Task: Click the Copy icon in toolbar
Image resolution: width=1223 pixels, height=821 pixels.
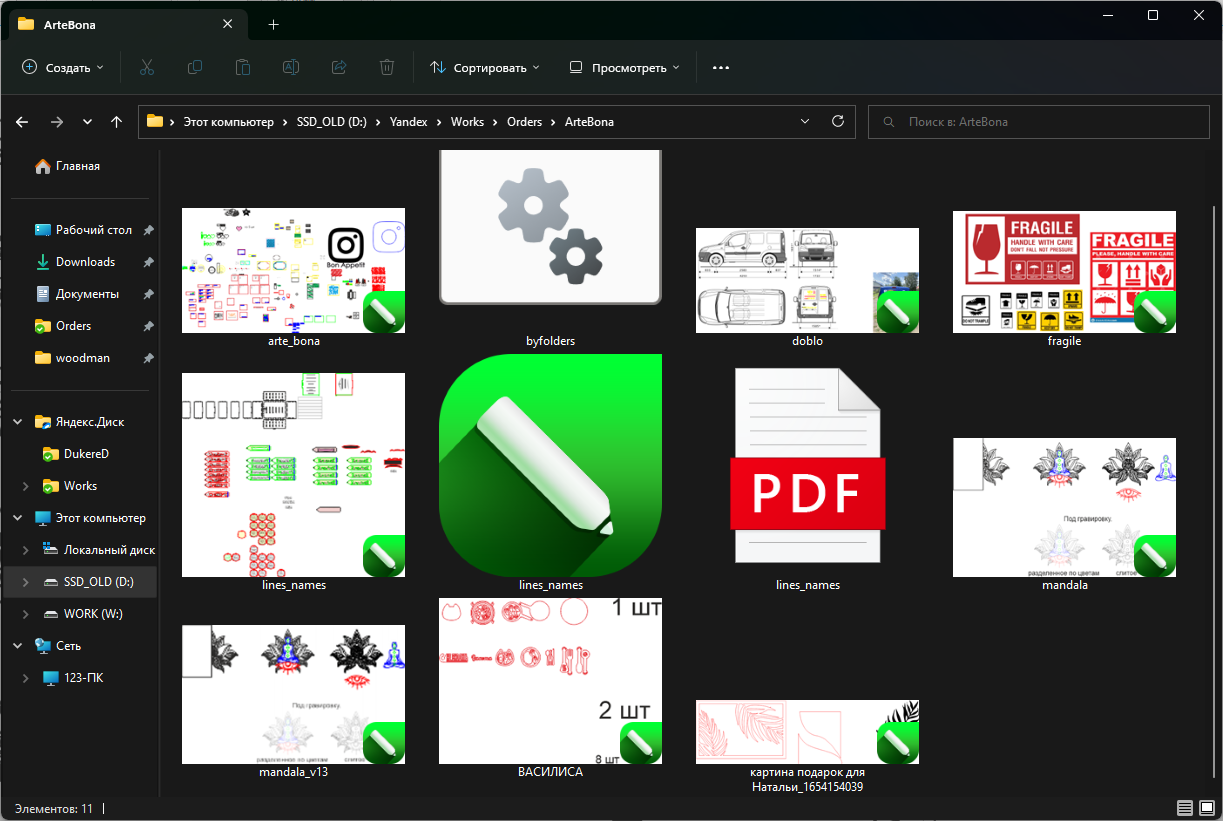Action: click(x=195, y=67)
